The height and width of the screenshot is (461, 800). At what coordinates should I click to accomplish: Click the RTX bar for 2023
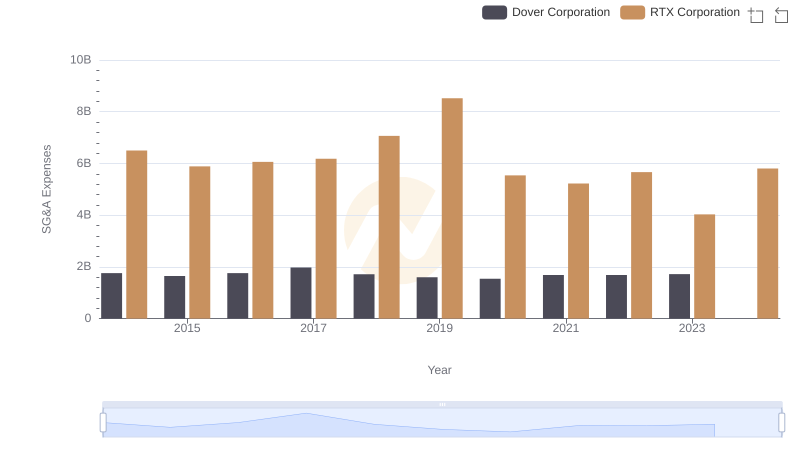pos(705,266)
